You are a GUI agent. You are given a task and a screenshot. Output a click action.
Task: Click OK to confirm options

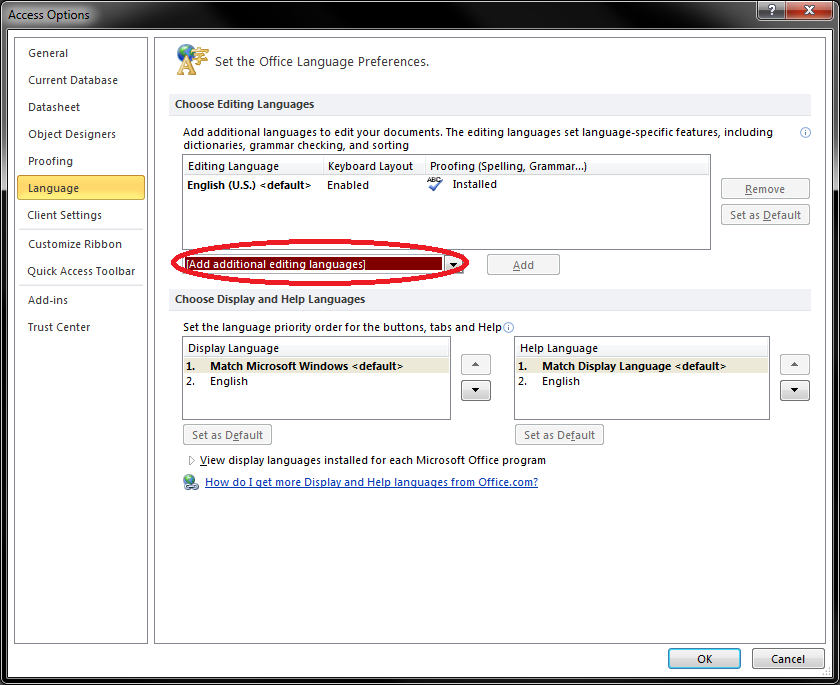click(x=704, y=659)
